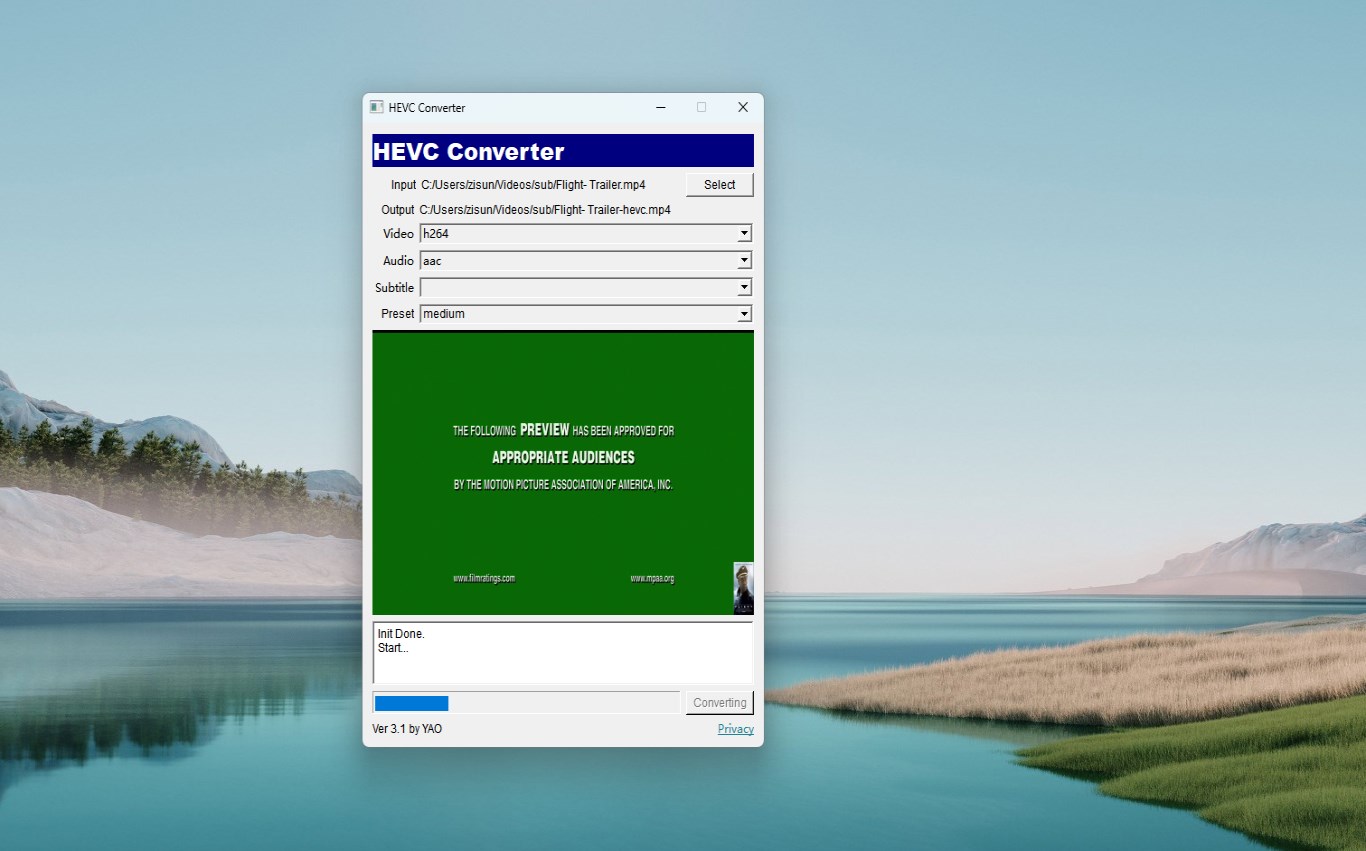
Task: Open the Privacy link
Action: coord(735,728)
